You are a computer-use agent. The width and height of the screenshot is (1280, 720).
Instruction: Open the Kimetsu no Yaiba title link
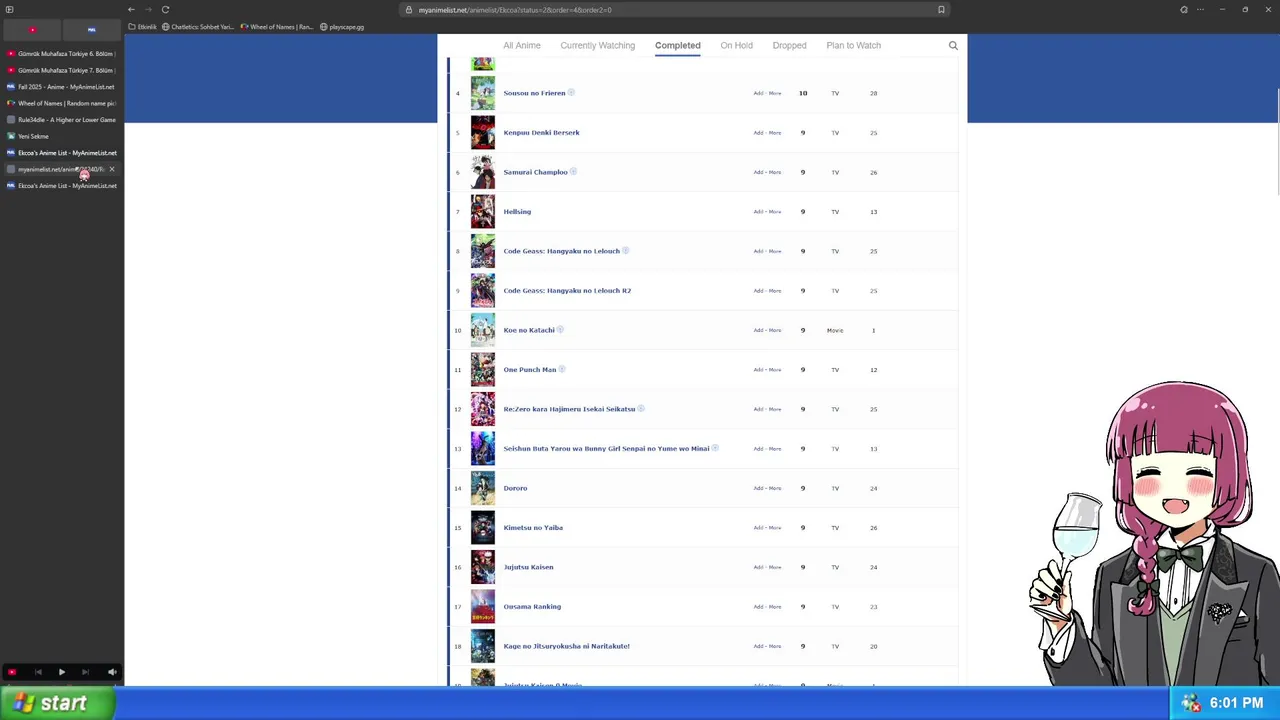[533, 528]
